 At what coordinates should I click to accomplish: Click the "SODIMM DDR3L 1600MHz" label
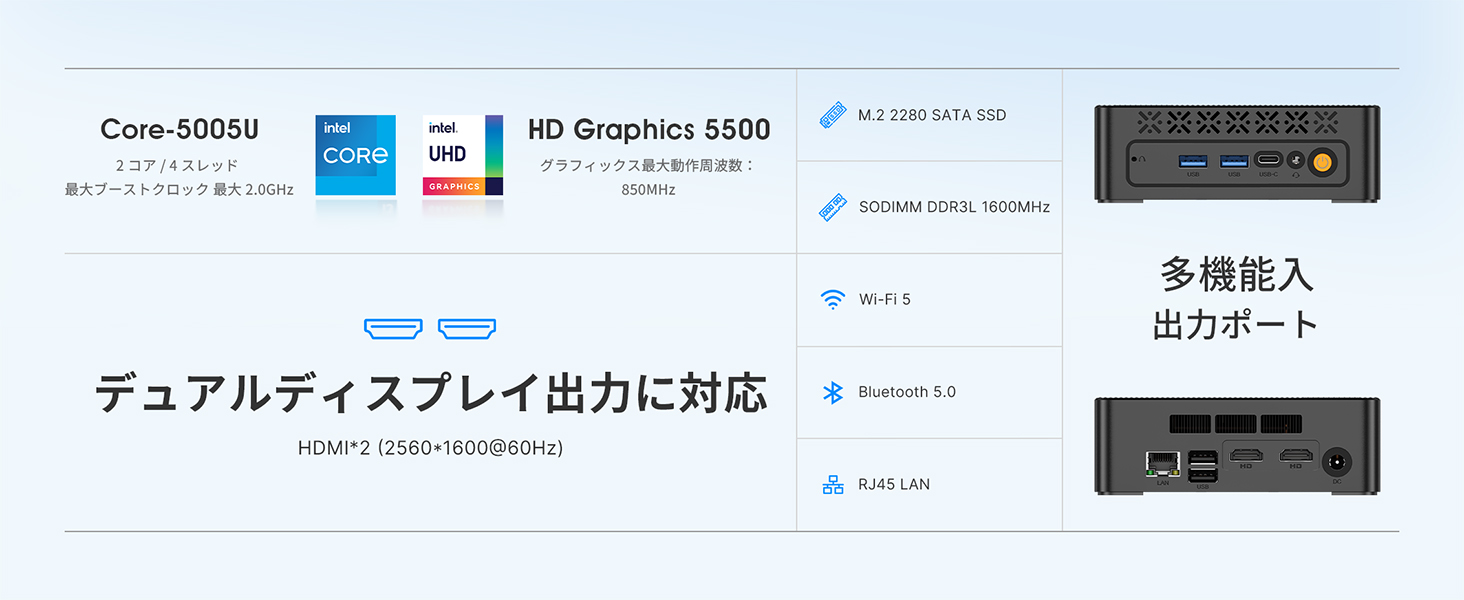[x=954, y=207]
